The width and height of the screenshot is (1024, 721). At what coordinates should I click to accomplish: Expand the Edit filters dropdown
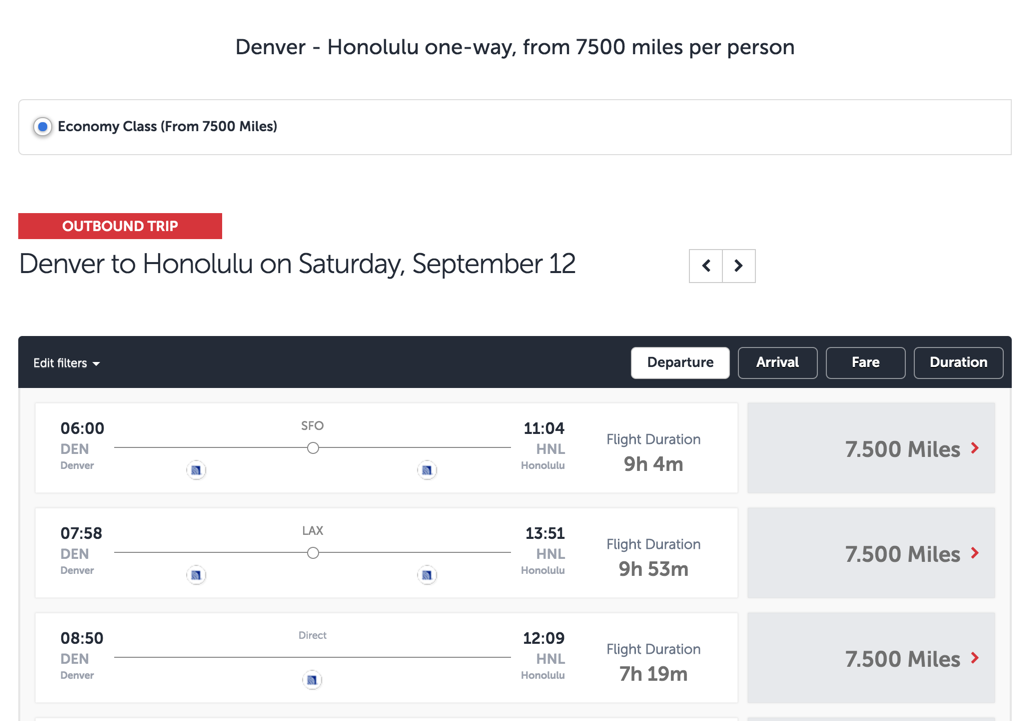(67, 363)
